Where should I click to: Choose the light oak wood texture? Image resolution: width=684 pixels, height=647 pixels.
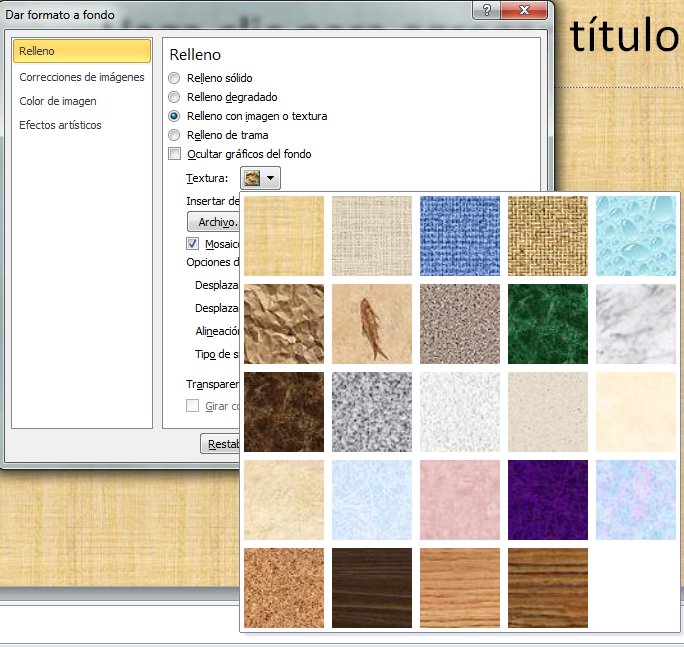460,588
